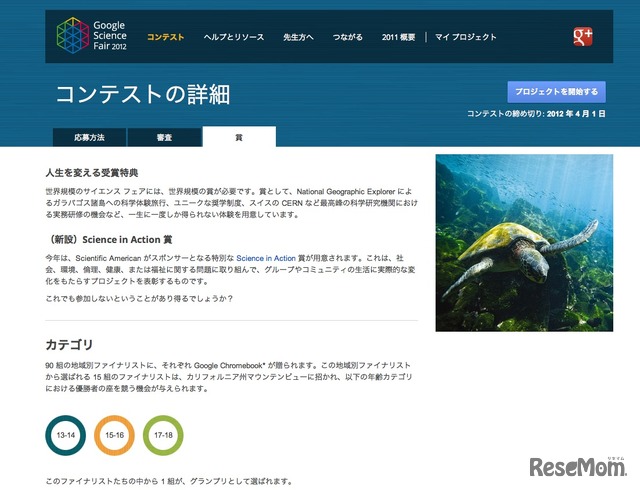Click the Google Science Fair 2012 logo

92,36
